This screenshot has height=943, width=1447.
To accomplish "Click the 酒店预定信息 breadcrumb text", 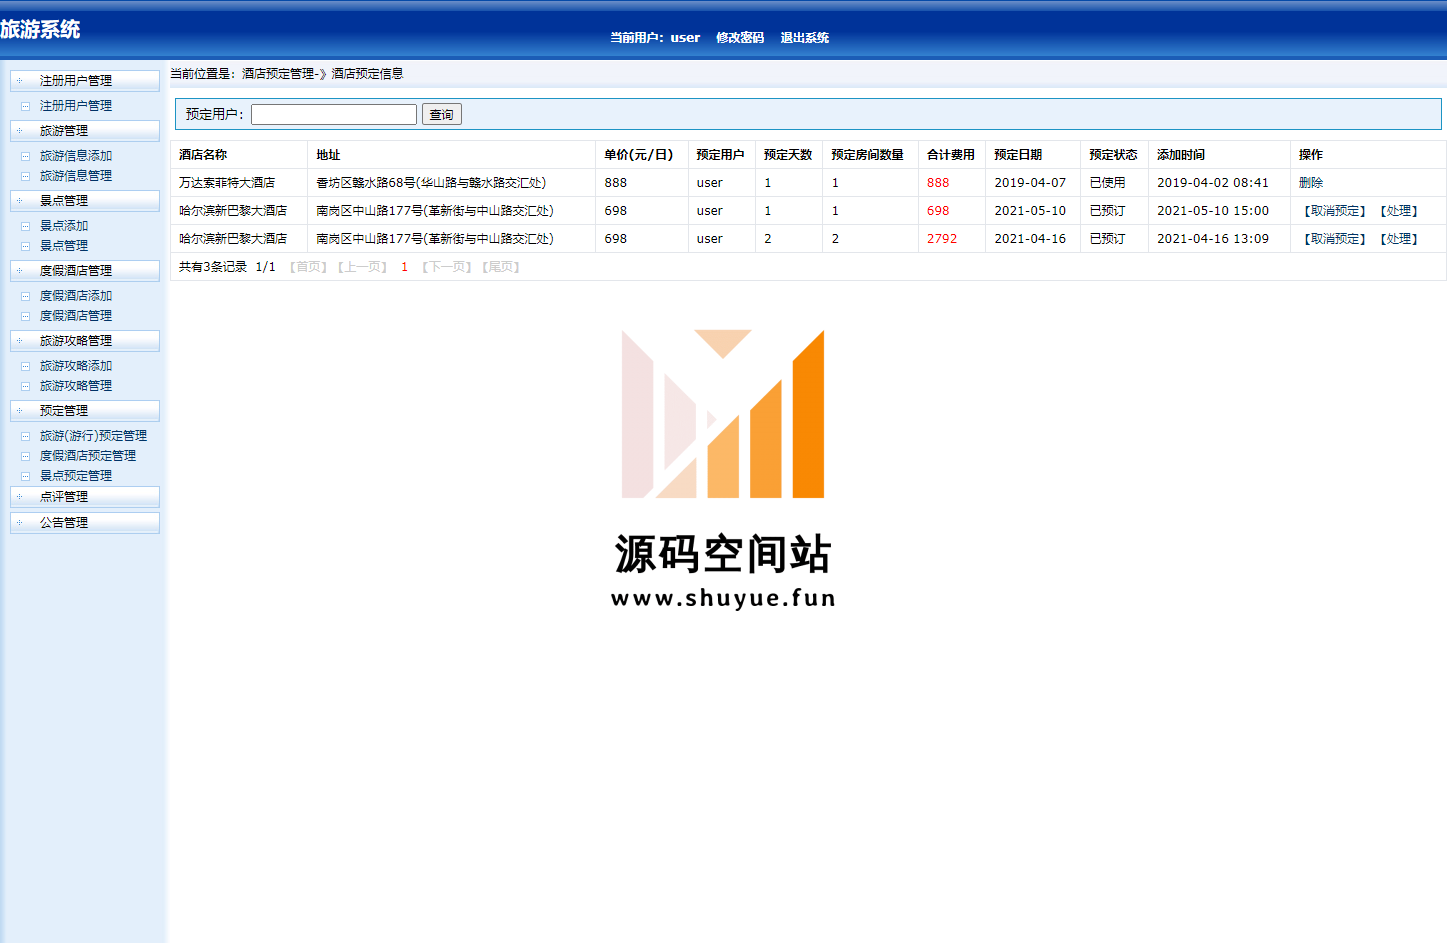I will tap(367, 74).
